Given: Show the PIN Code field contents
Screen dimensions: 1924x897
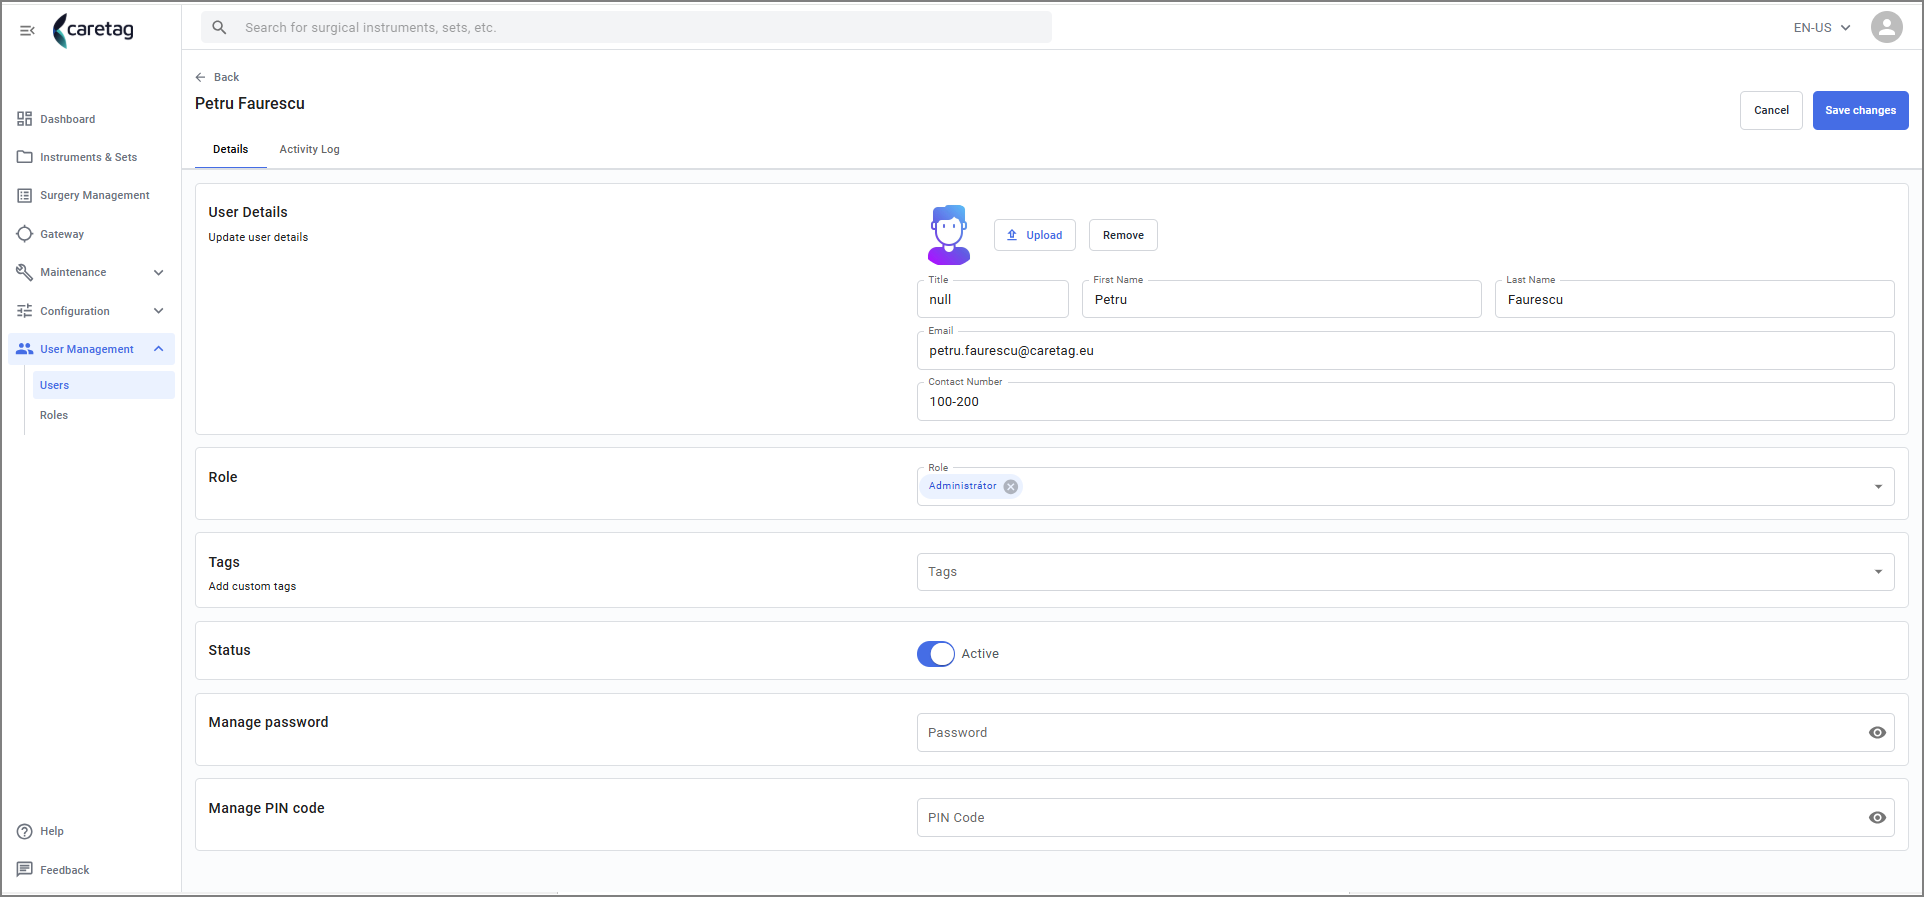Looking at the screenshot, I should click(1877, 818).
